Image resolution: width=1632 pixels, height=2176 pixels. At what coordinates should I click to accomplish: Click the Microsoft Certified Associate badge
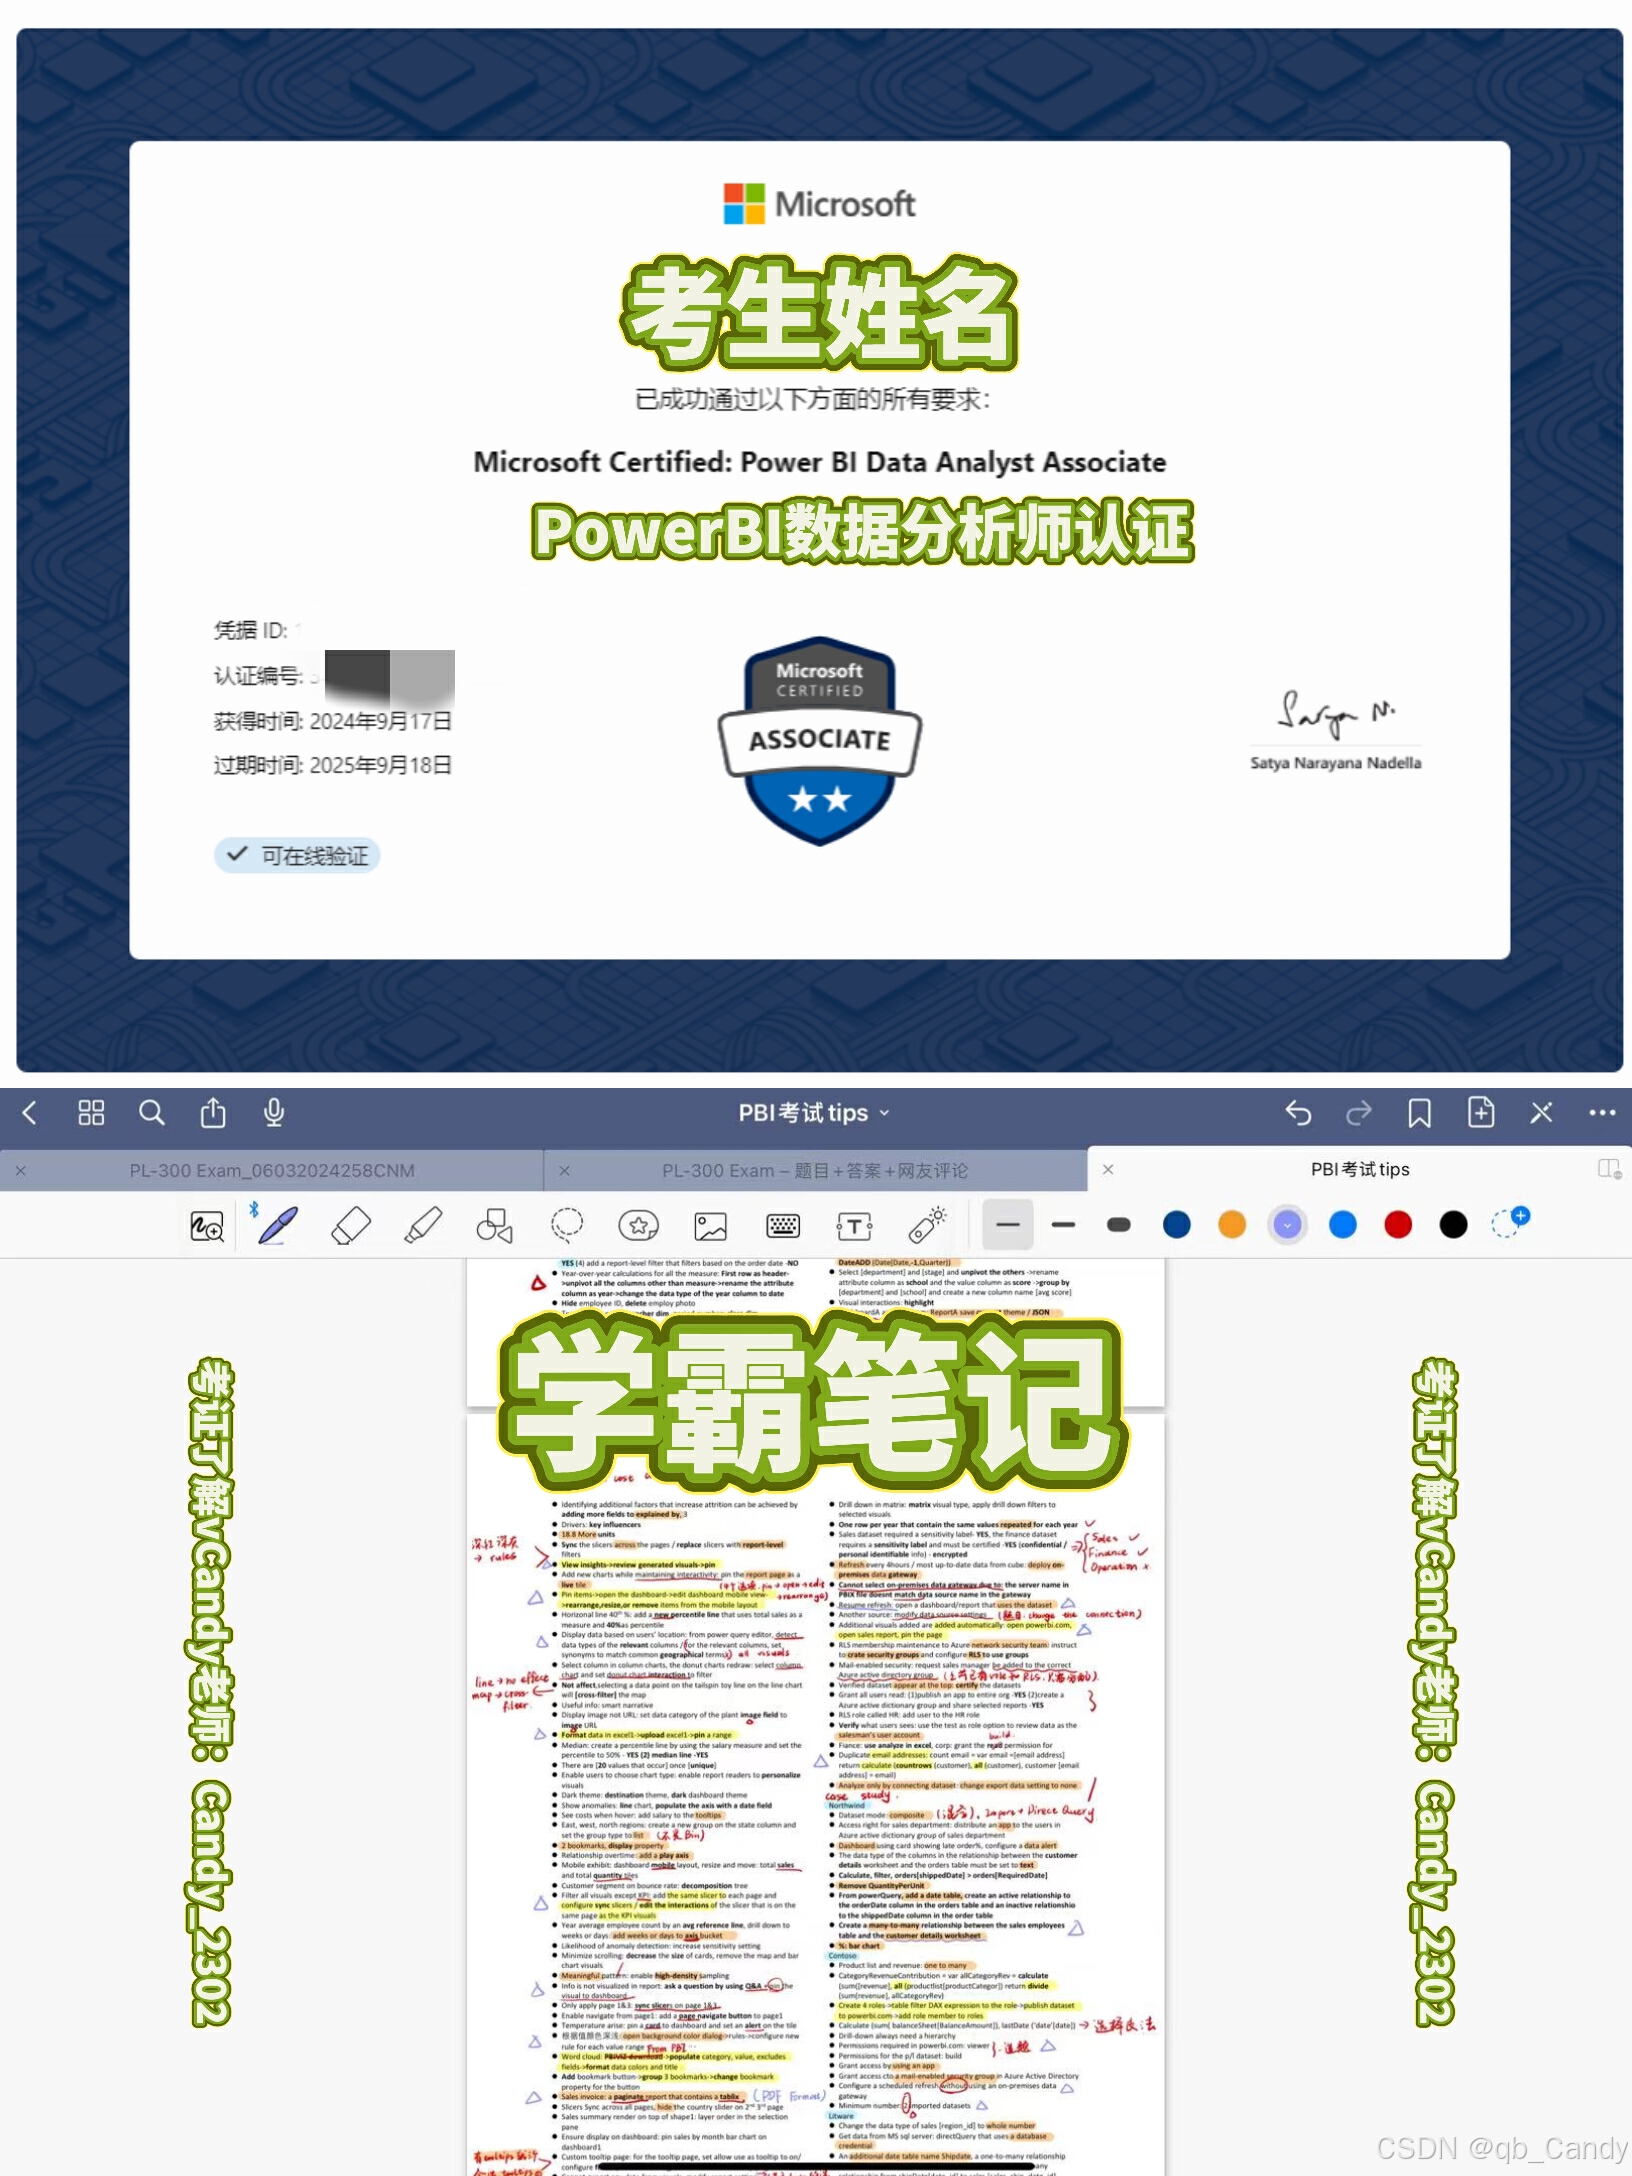point(820,741)
